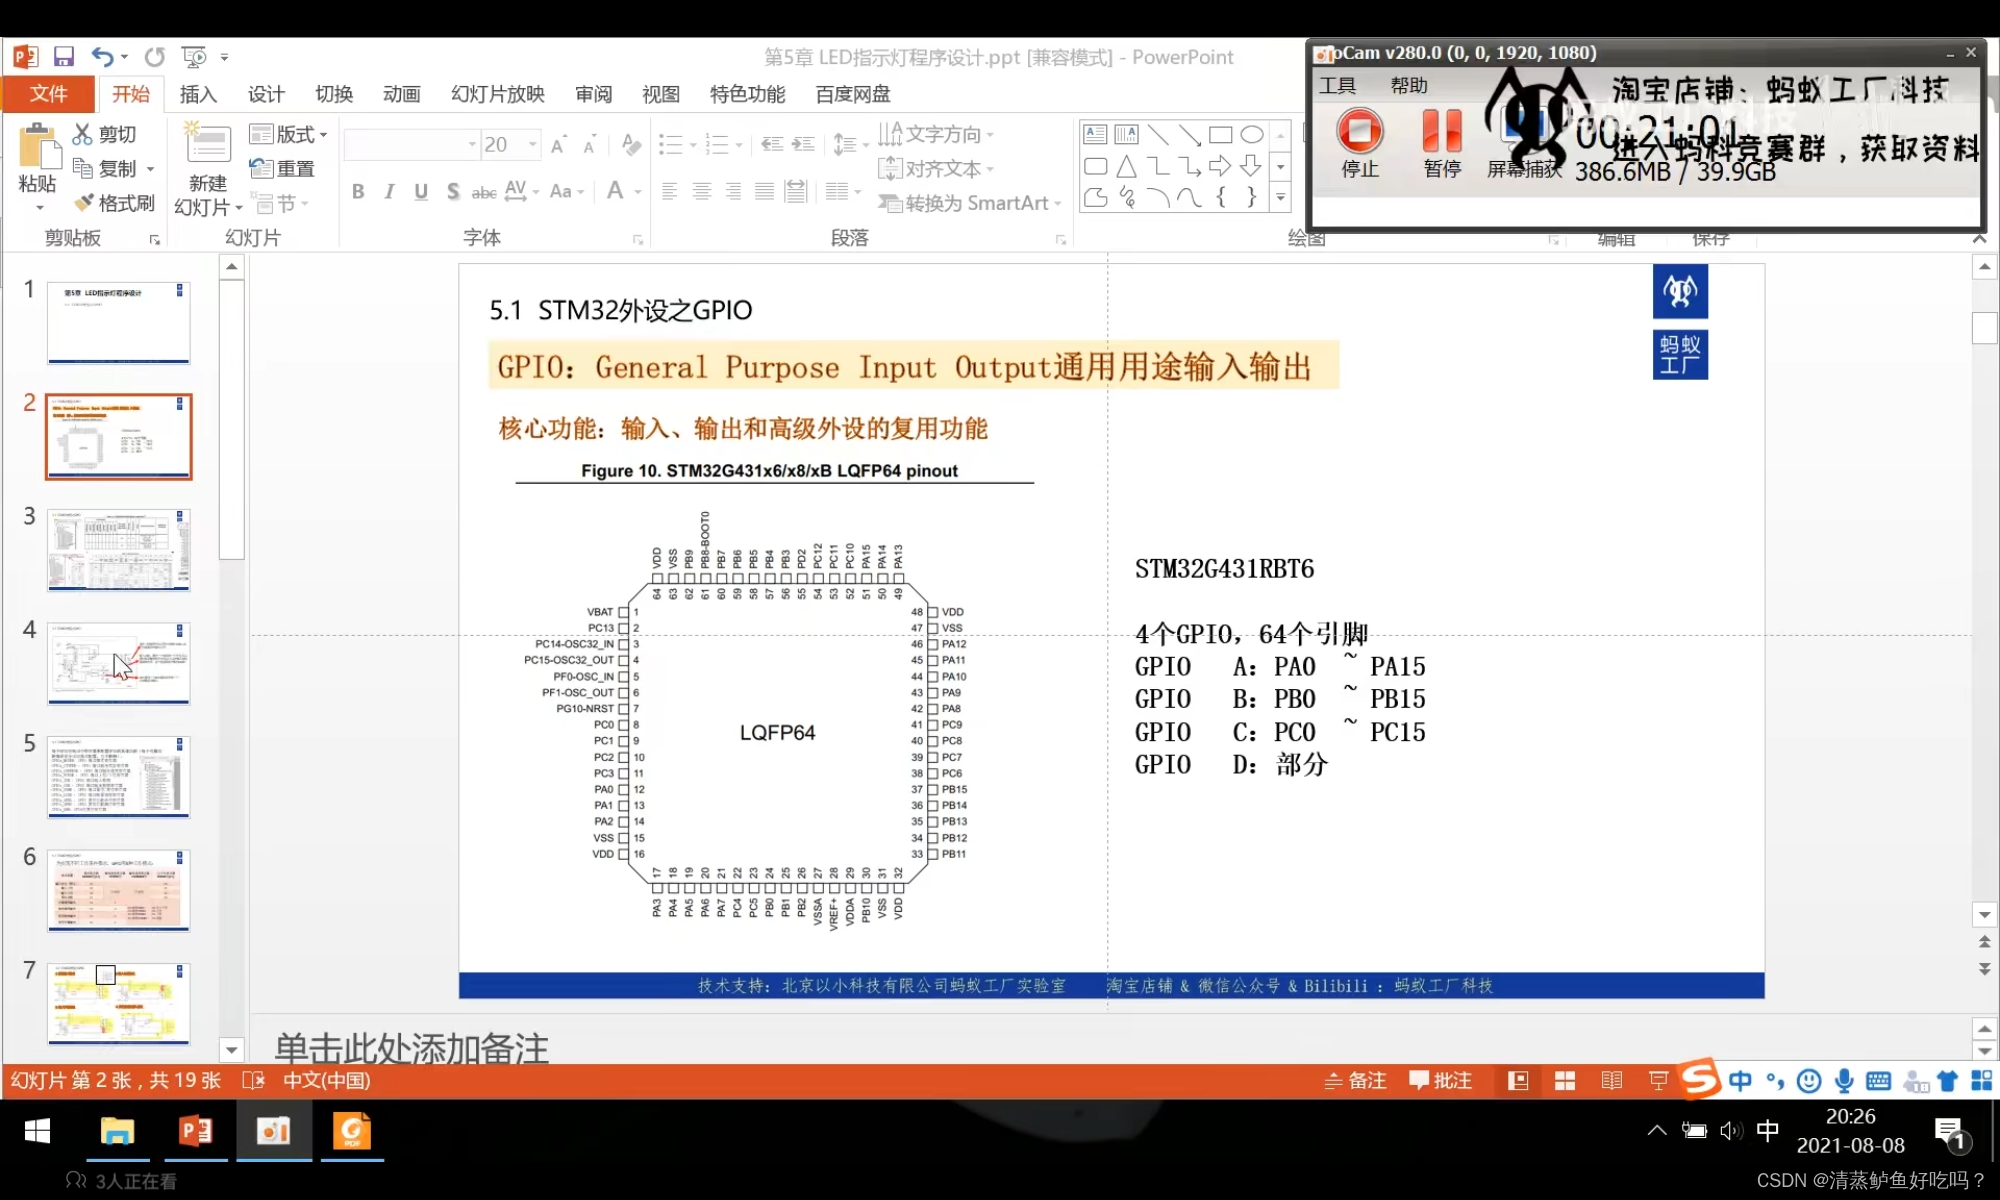The image size is (2000, 1200).
Task: Toggle Italic text formatting
Action: (389, 192)
